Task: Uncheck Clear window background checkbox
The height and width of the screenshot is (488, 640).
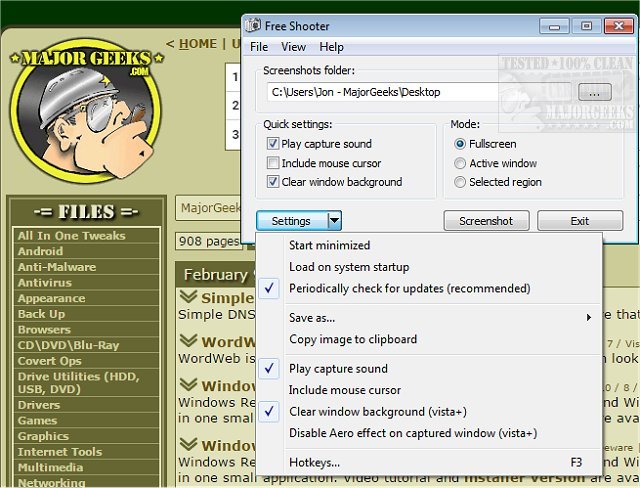Action: (x=273, y=182)
